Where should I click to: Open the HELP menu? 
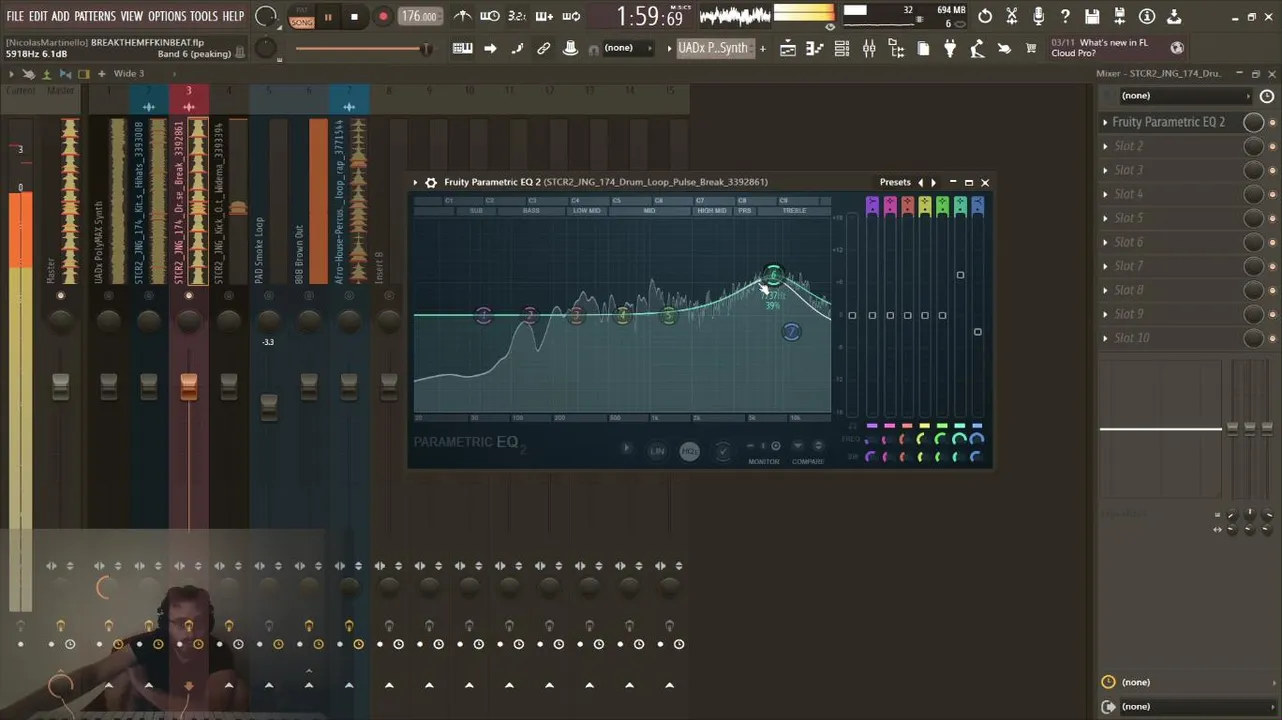[233, 16]
